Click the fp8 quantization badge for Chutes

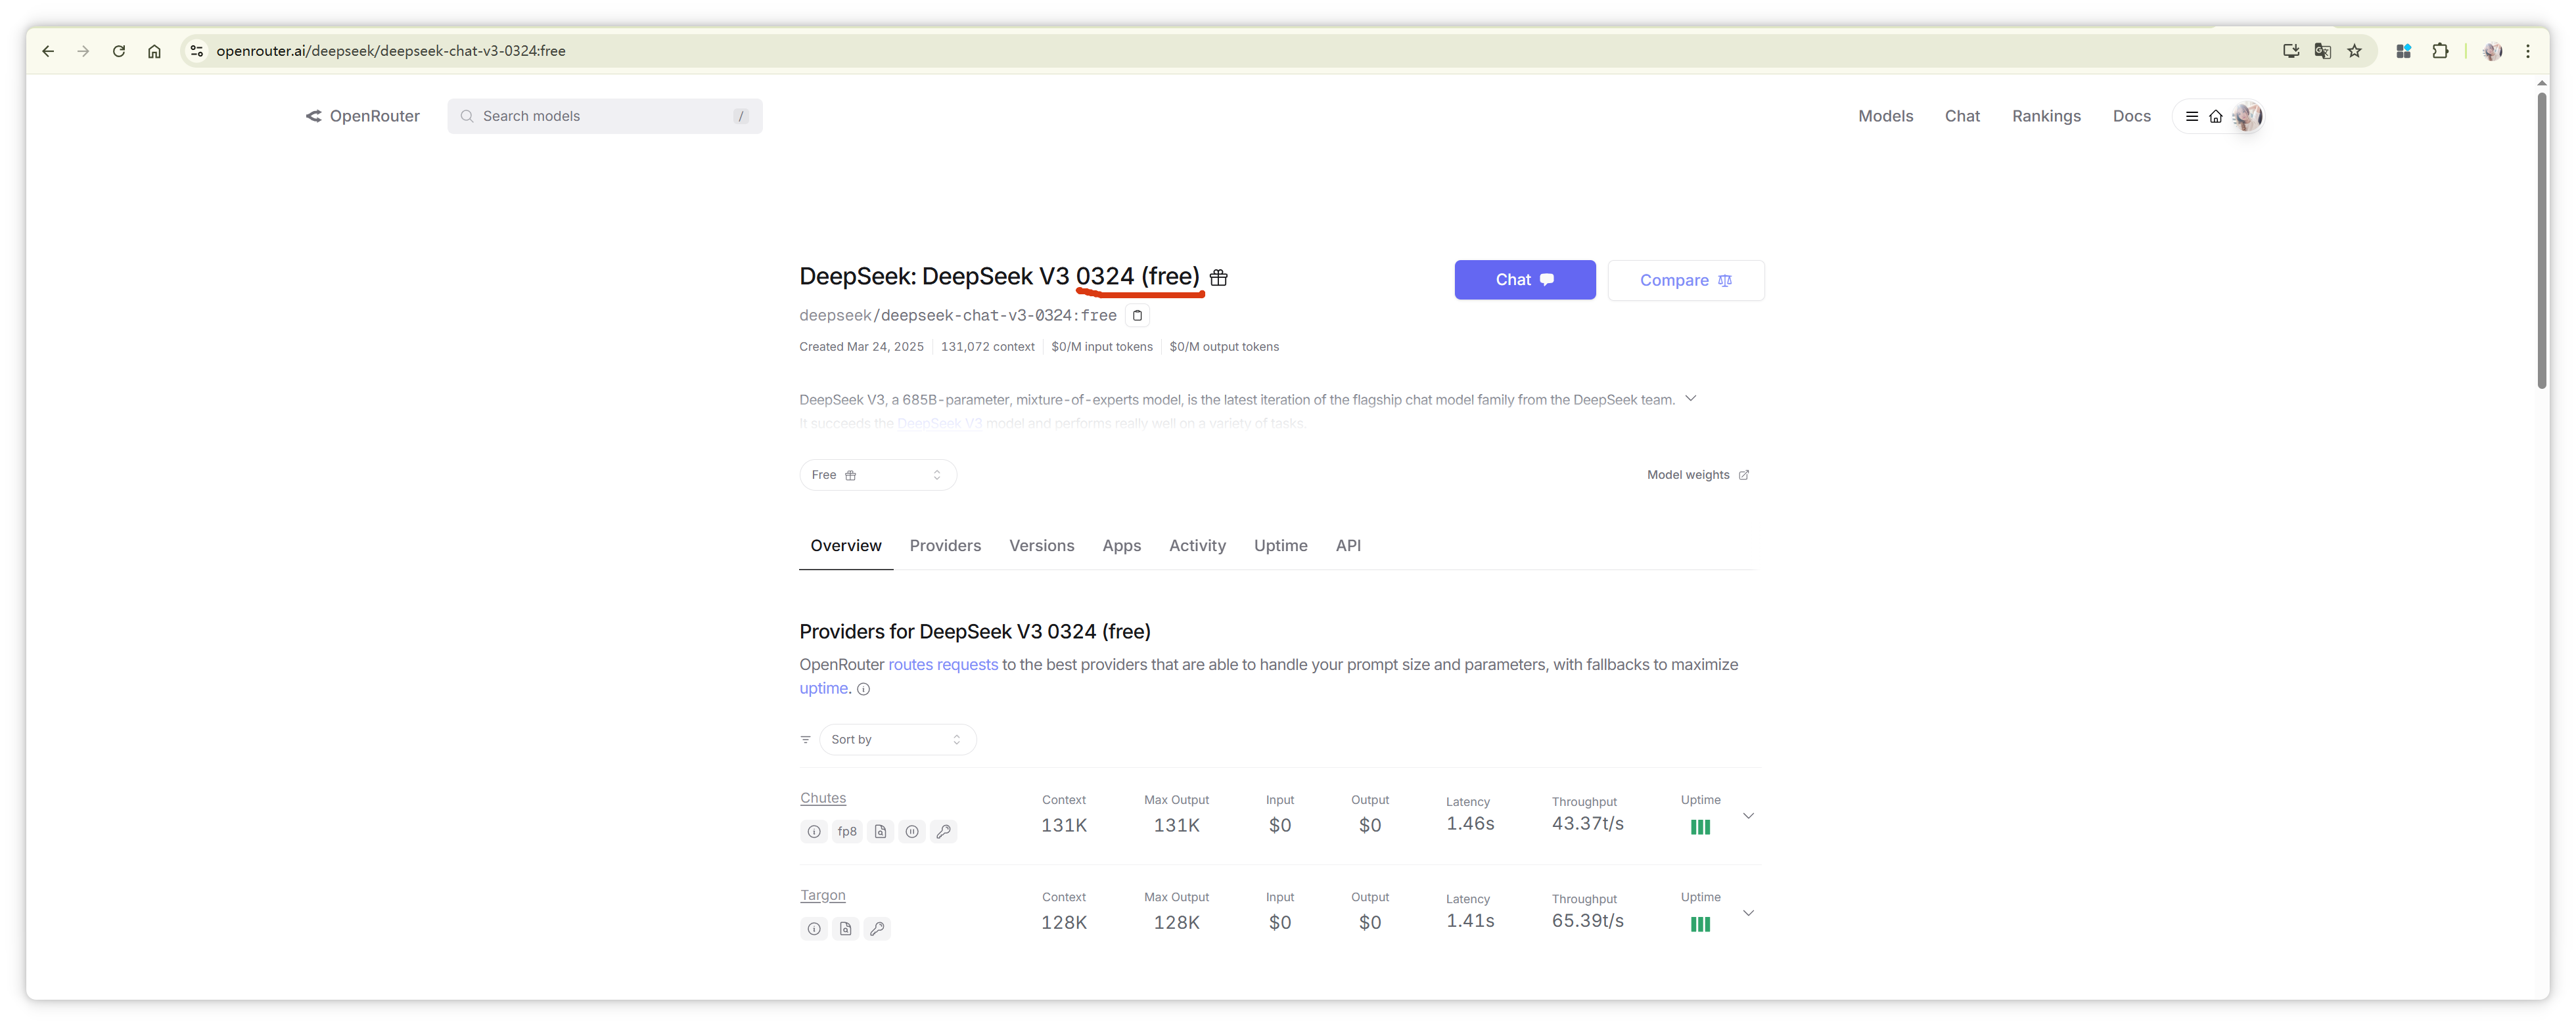click(x=847, y=831)
